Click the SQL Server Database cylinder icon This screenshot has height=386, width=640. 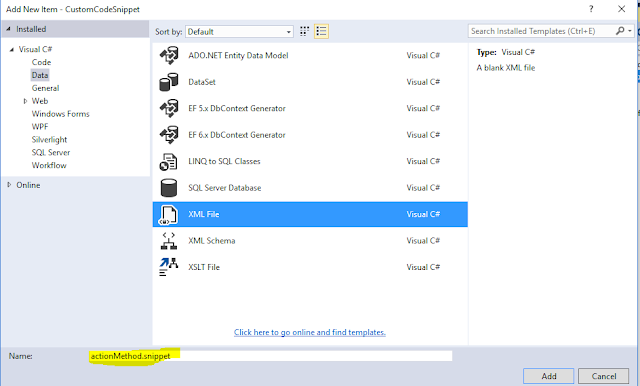coord(169,188)
